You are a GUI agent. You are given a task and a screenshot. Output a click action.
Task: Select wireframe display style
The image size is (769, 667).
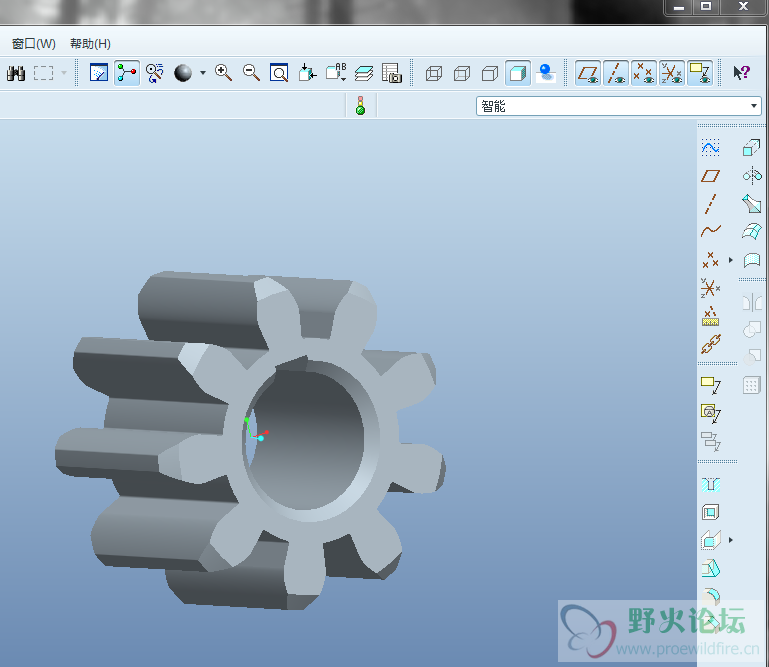pos(434,74)
